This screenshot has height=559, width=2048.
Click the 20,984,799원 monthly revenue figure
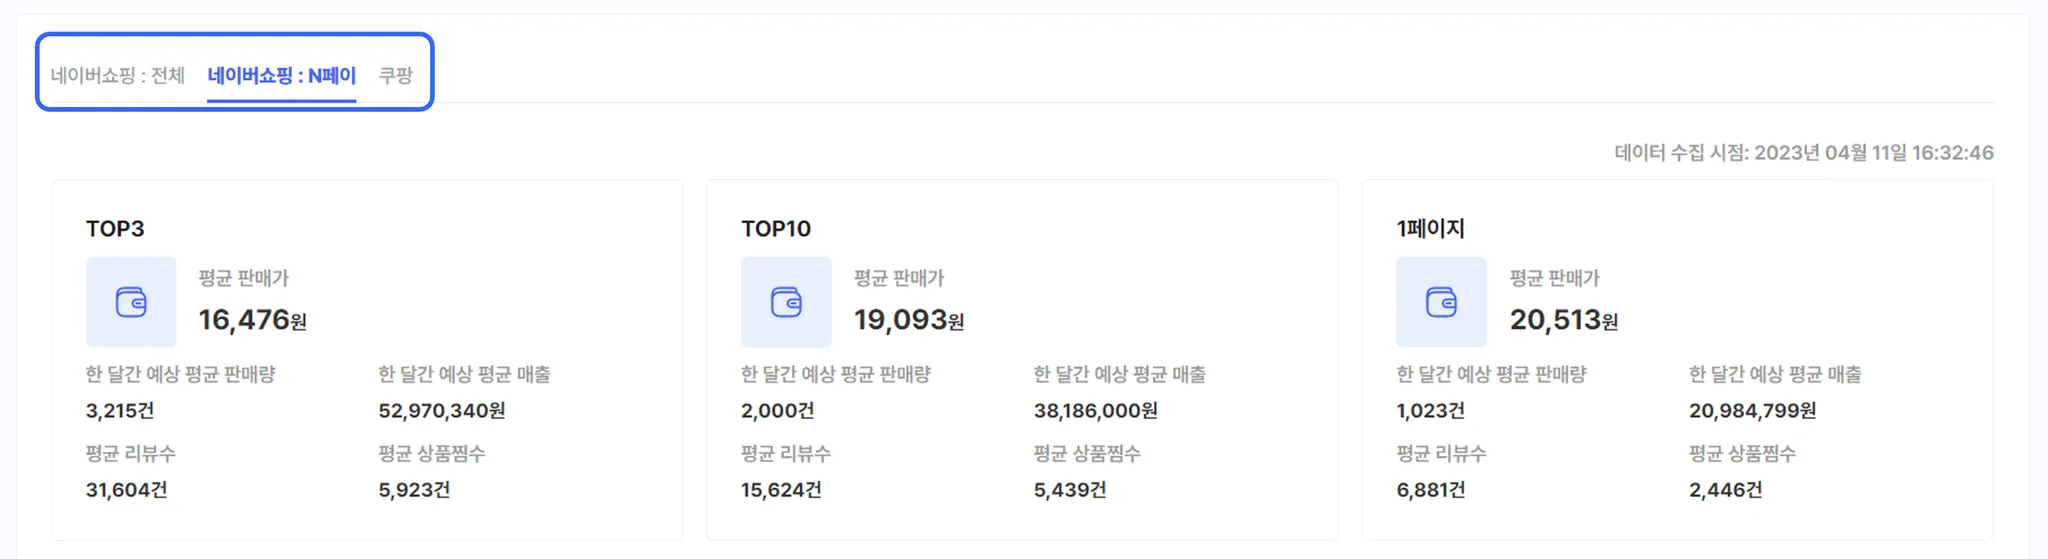(1752, 411)
